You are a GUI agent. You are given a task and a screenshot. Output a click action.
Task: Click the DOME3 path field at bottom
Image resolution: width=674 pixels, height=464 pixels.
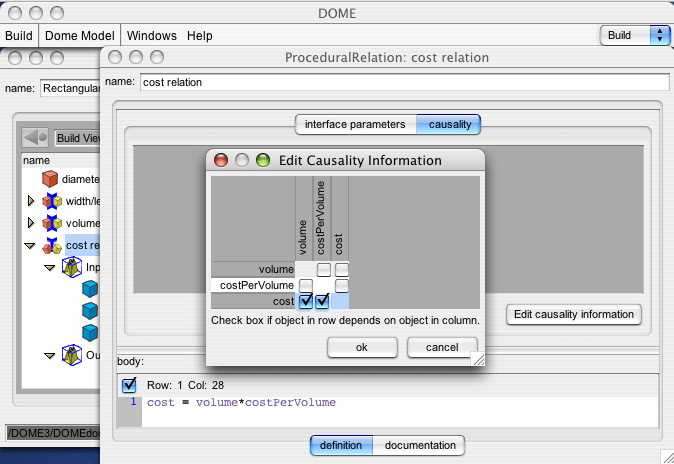click(x=53, y=433)
